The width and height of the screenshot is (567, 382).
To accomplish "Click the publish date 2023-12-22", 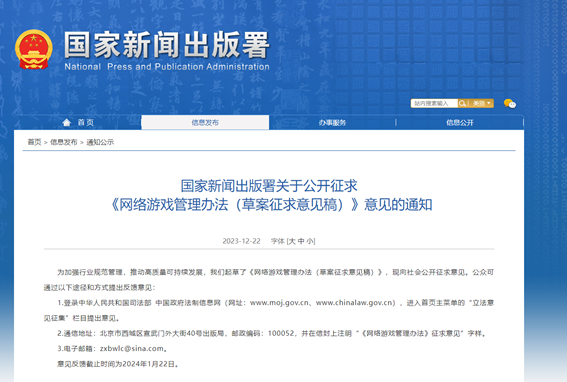I will [241, 241].
